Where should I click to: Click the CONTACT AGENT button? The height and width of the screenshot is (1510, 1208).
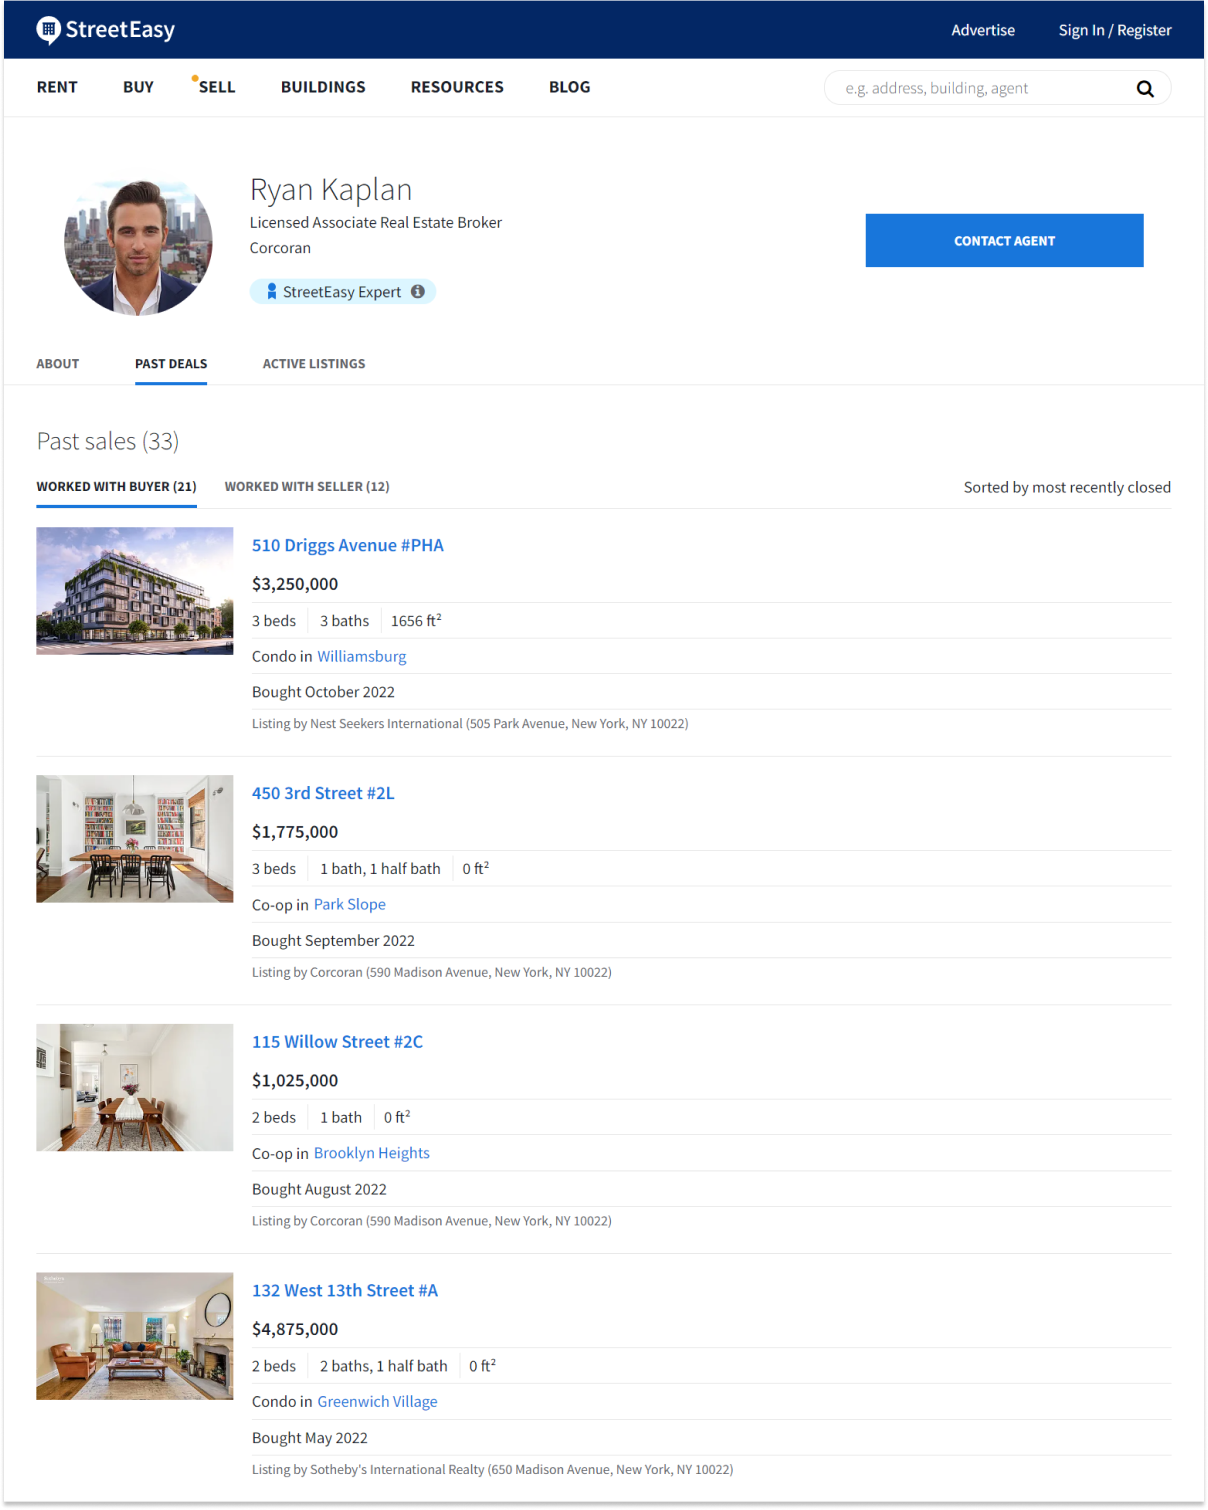point(1004,240)
